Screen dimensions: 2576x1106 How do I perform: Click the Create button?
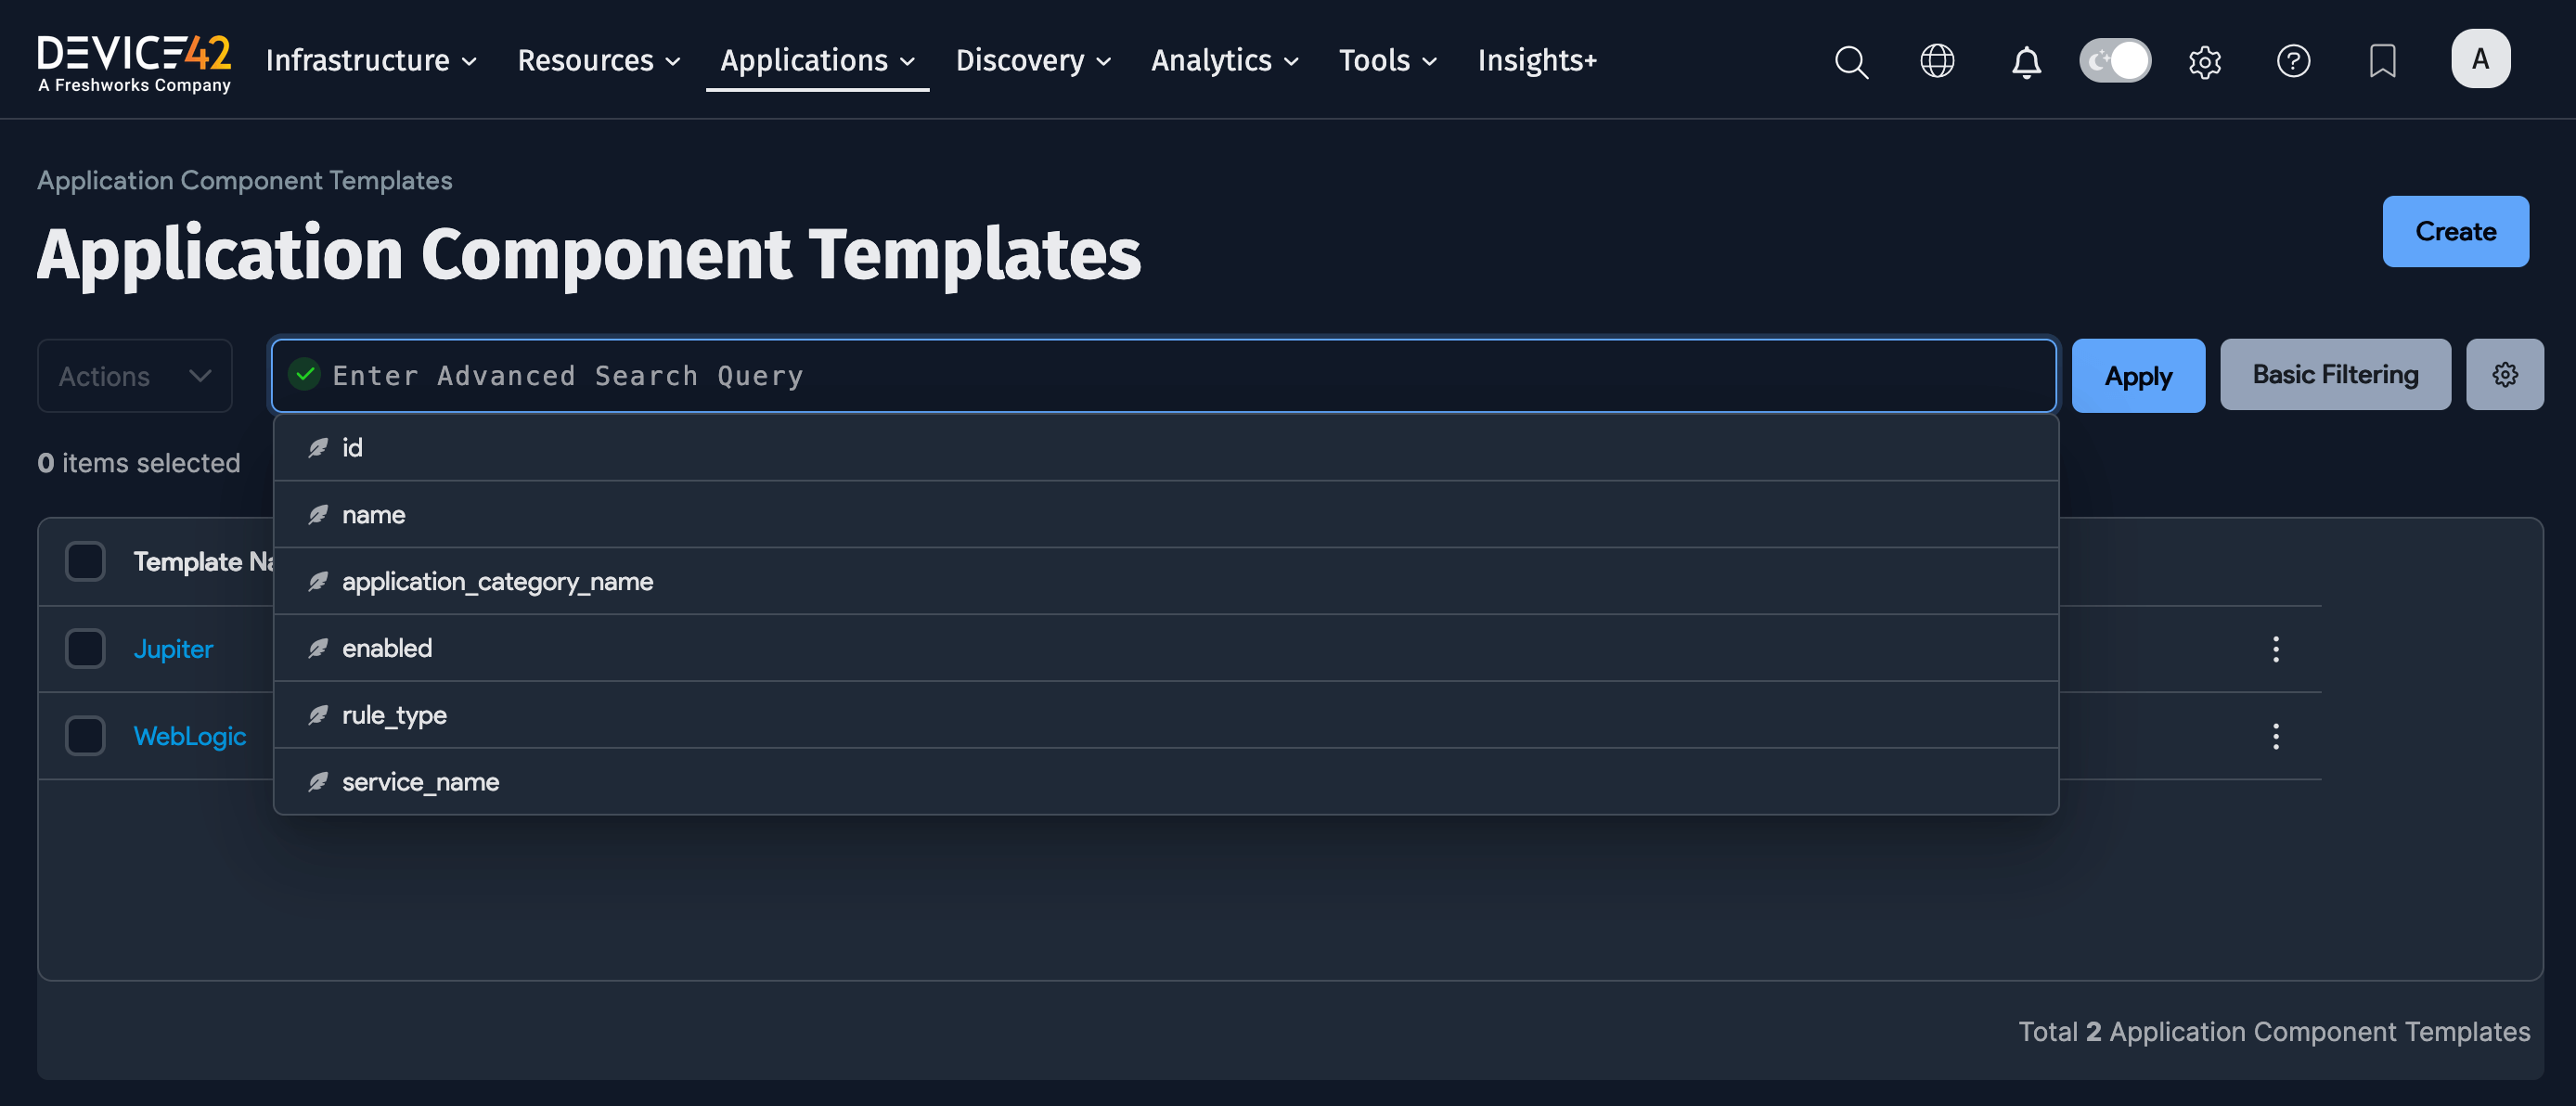click(2454, 232)
